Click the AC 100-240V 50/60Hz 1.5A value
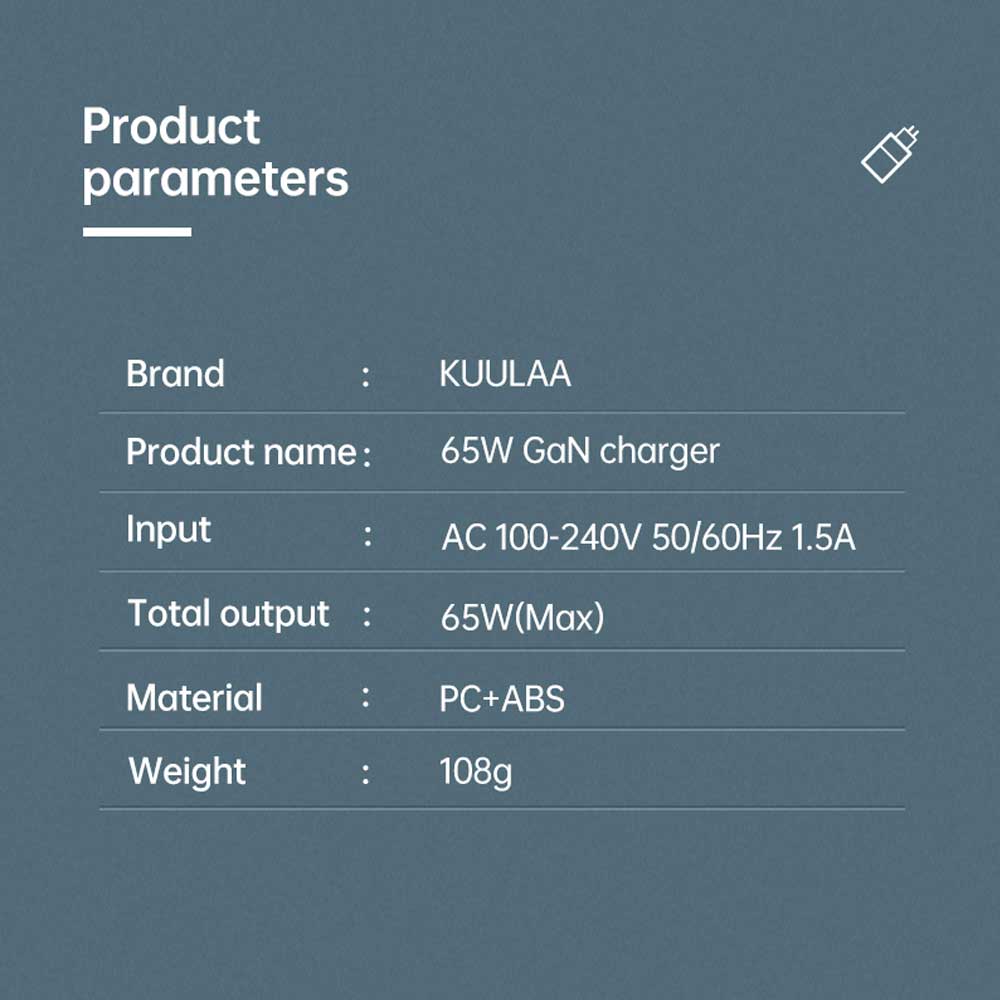1000x1000 pixels. 648,537
